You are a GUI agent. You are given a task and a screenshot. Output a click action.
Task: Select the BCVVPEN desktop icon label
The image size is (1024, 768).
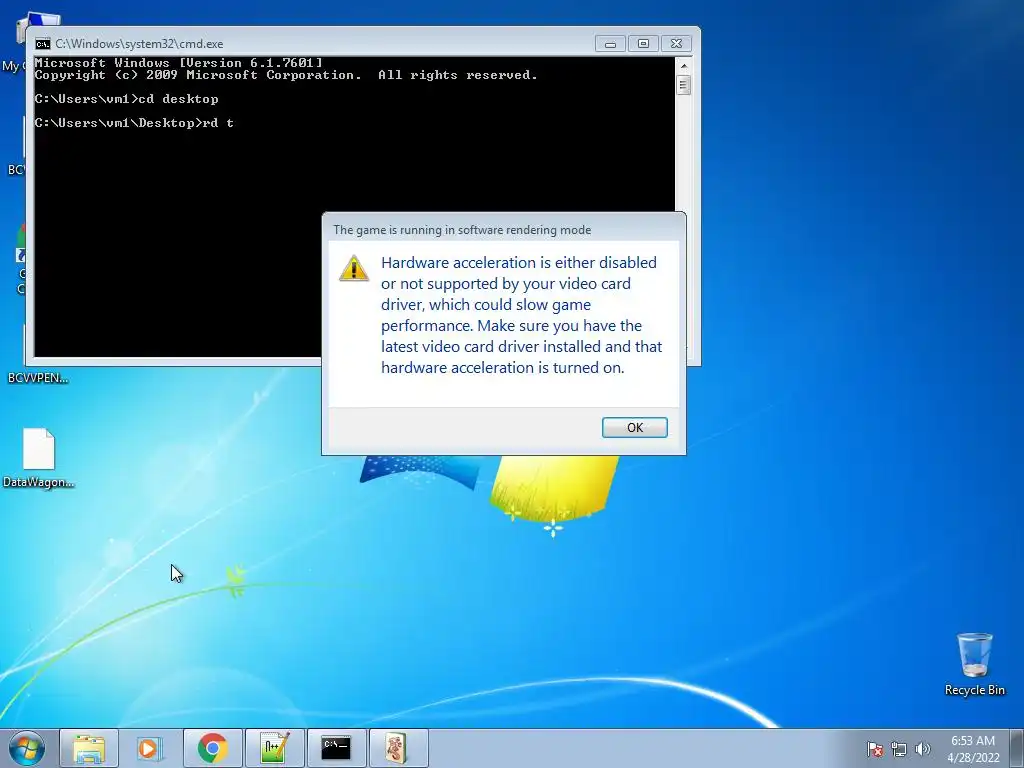[38, 377]
